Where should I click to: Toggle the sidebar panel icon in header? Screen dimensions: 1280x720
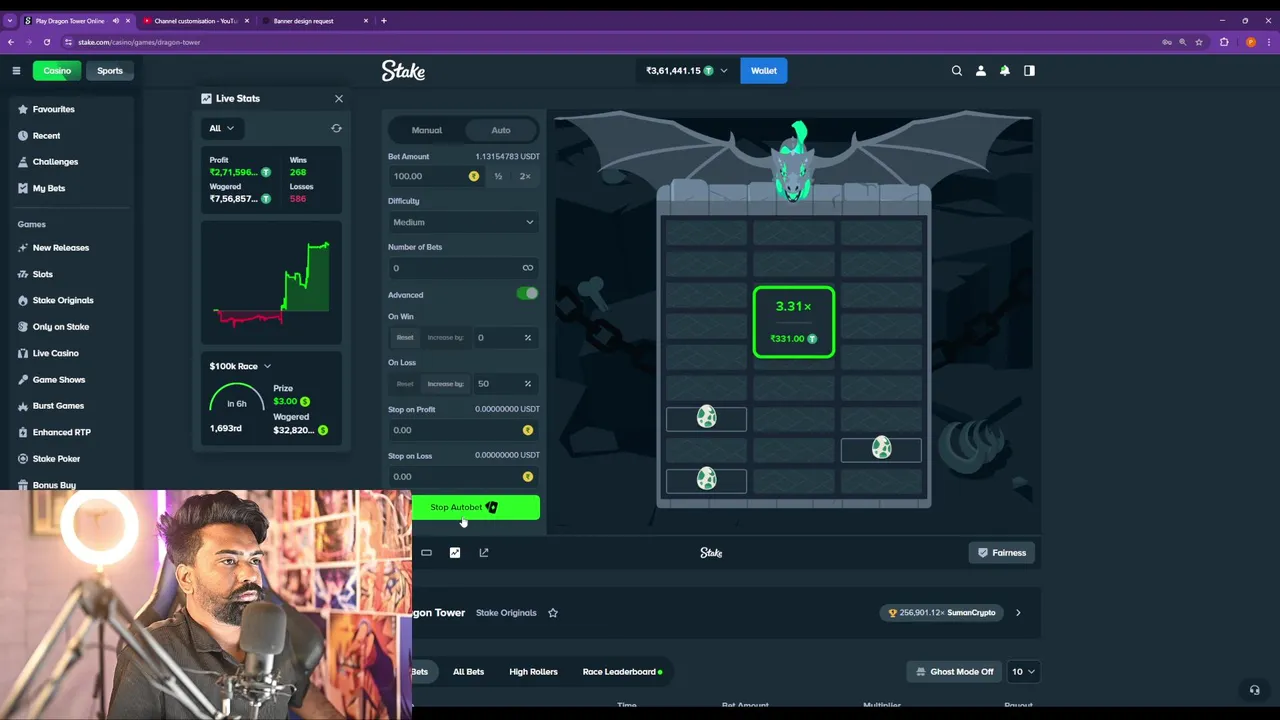click(x=1029, y=70)
